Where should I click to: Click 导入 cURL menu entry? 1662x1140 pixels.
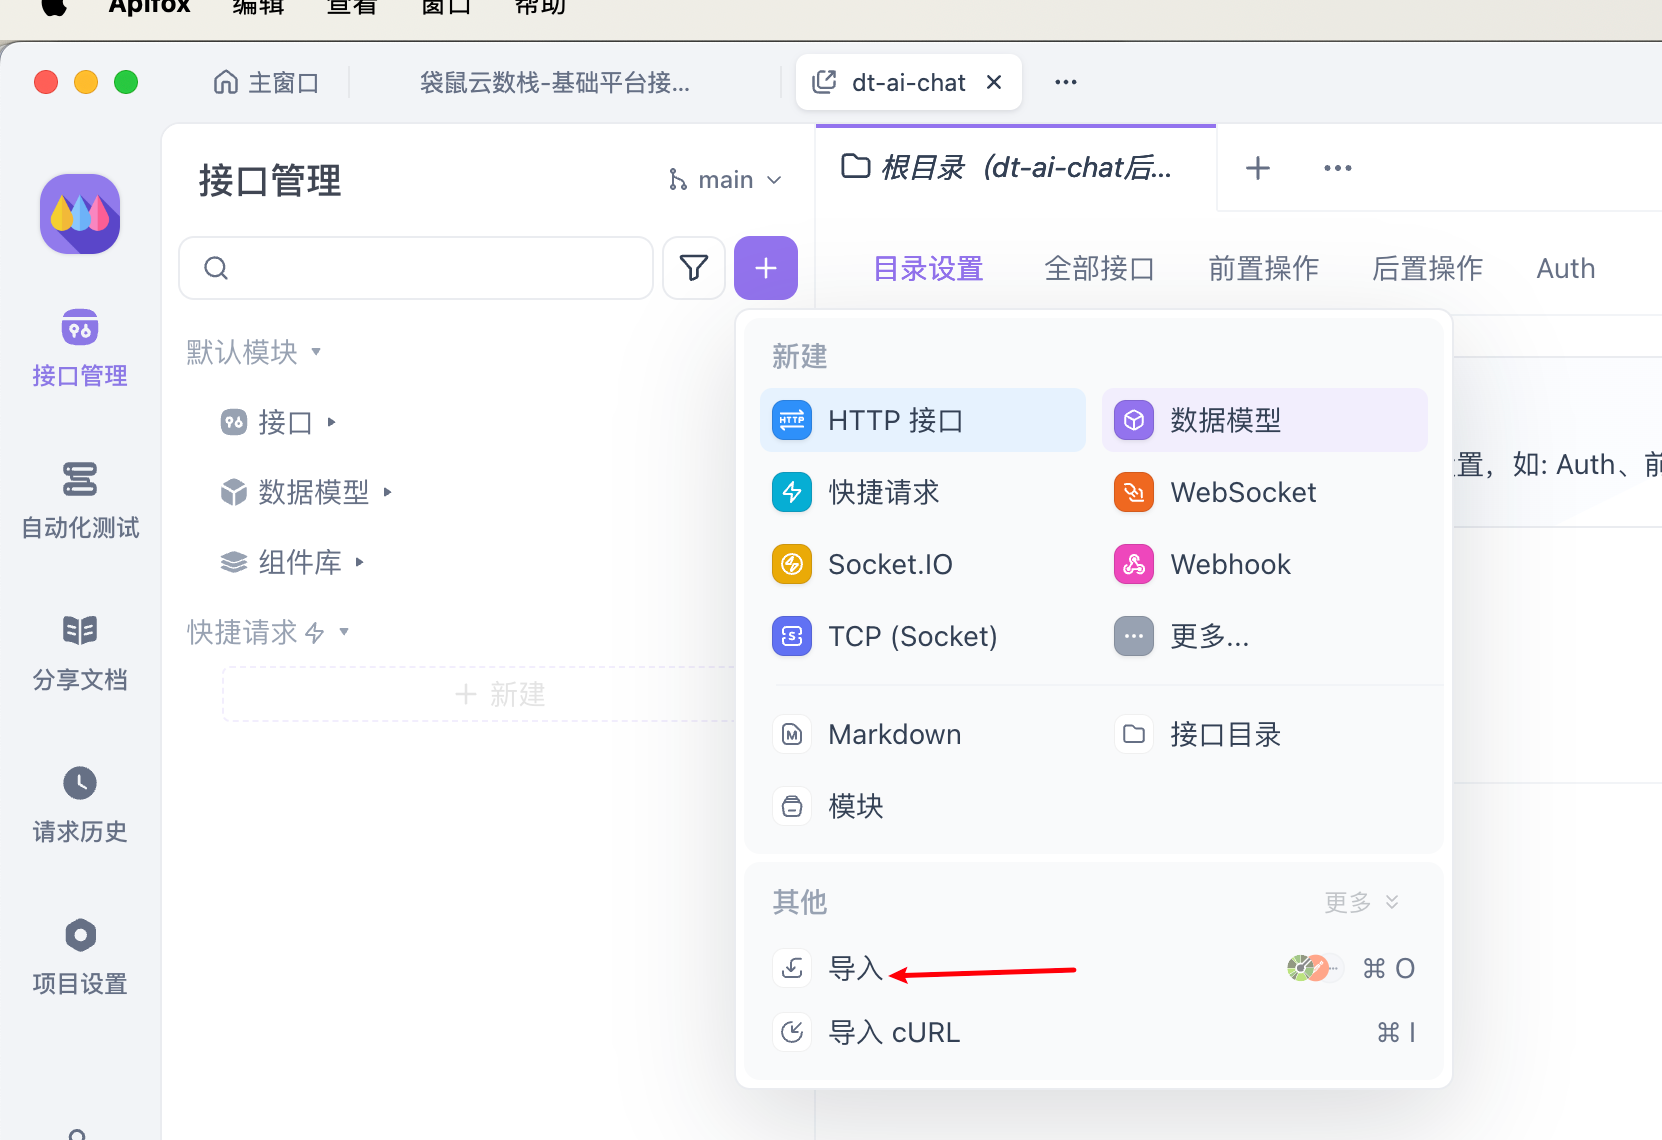pyautogui.click(x=1094, y=1032)
